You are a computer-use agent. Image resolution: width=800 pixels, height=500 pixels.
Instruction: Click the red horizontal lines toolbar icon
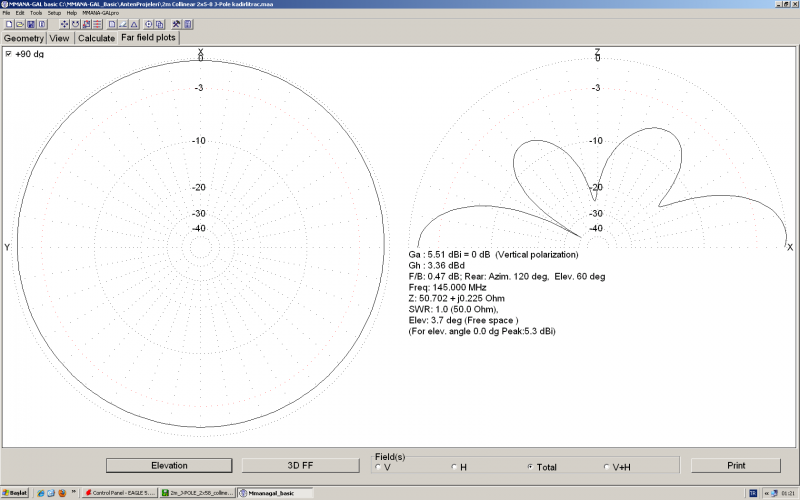97,24
